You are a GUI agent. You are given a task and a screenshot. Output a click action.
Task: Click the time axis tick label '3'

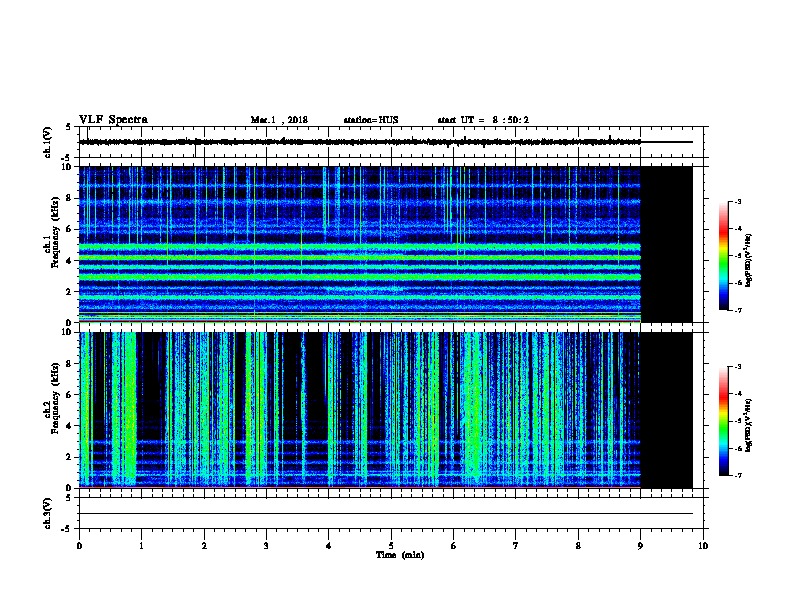266,545
